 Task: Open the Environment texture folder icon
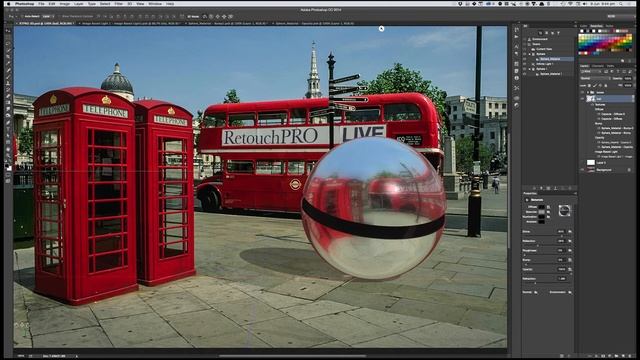pos(570,292)
